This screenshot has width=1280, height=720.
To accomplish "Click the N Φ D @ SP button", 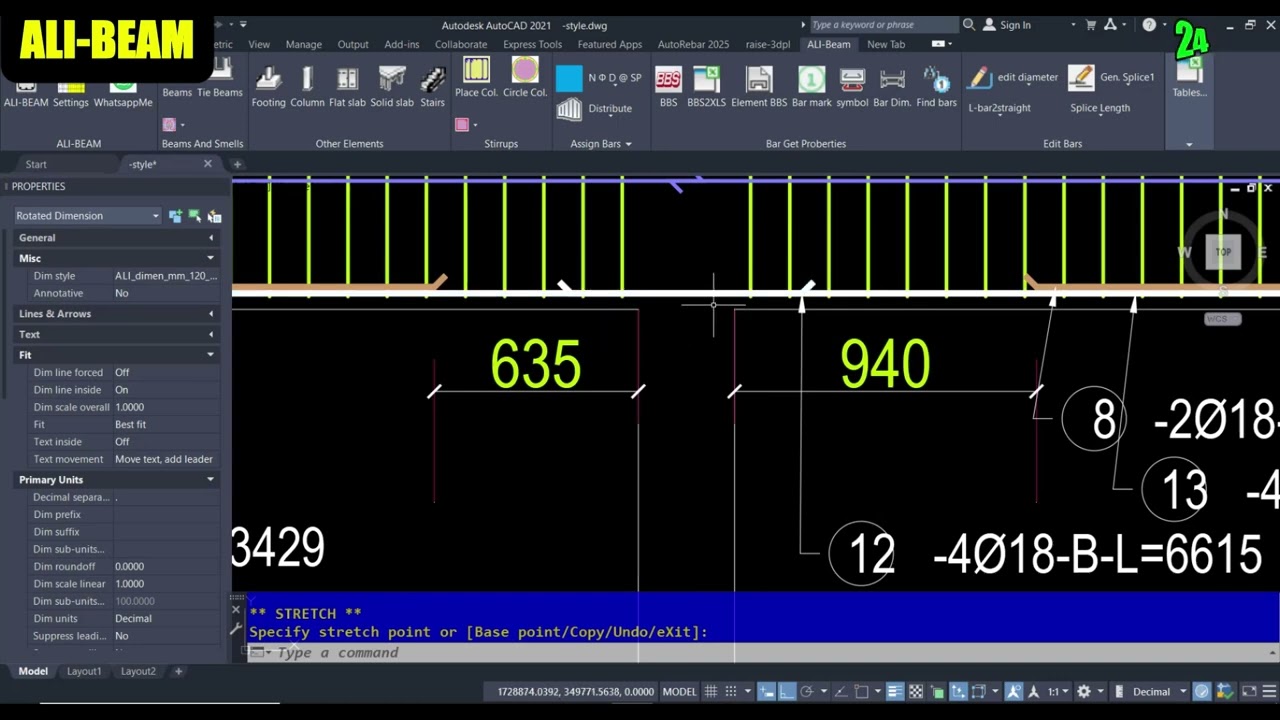I will (614, 77).
